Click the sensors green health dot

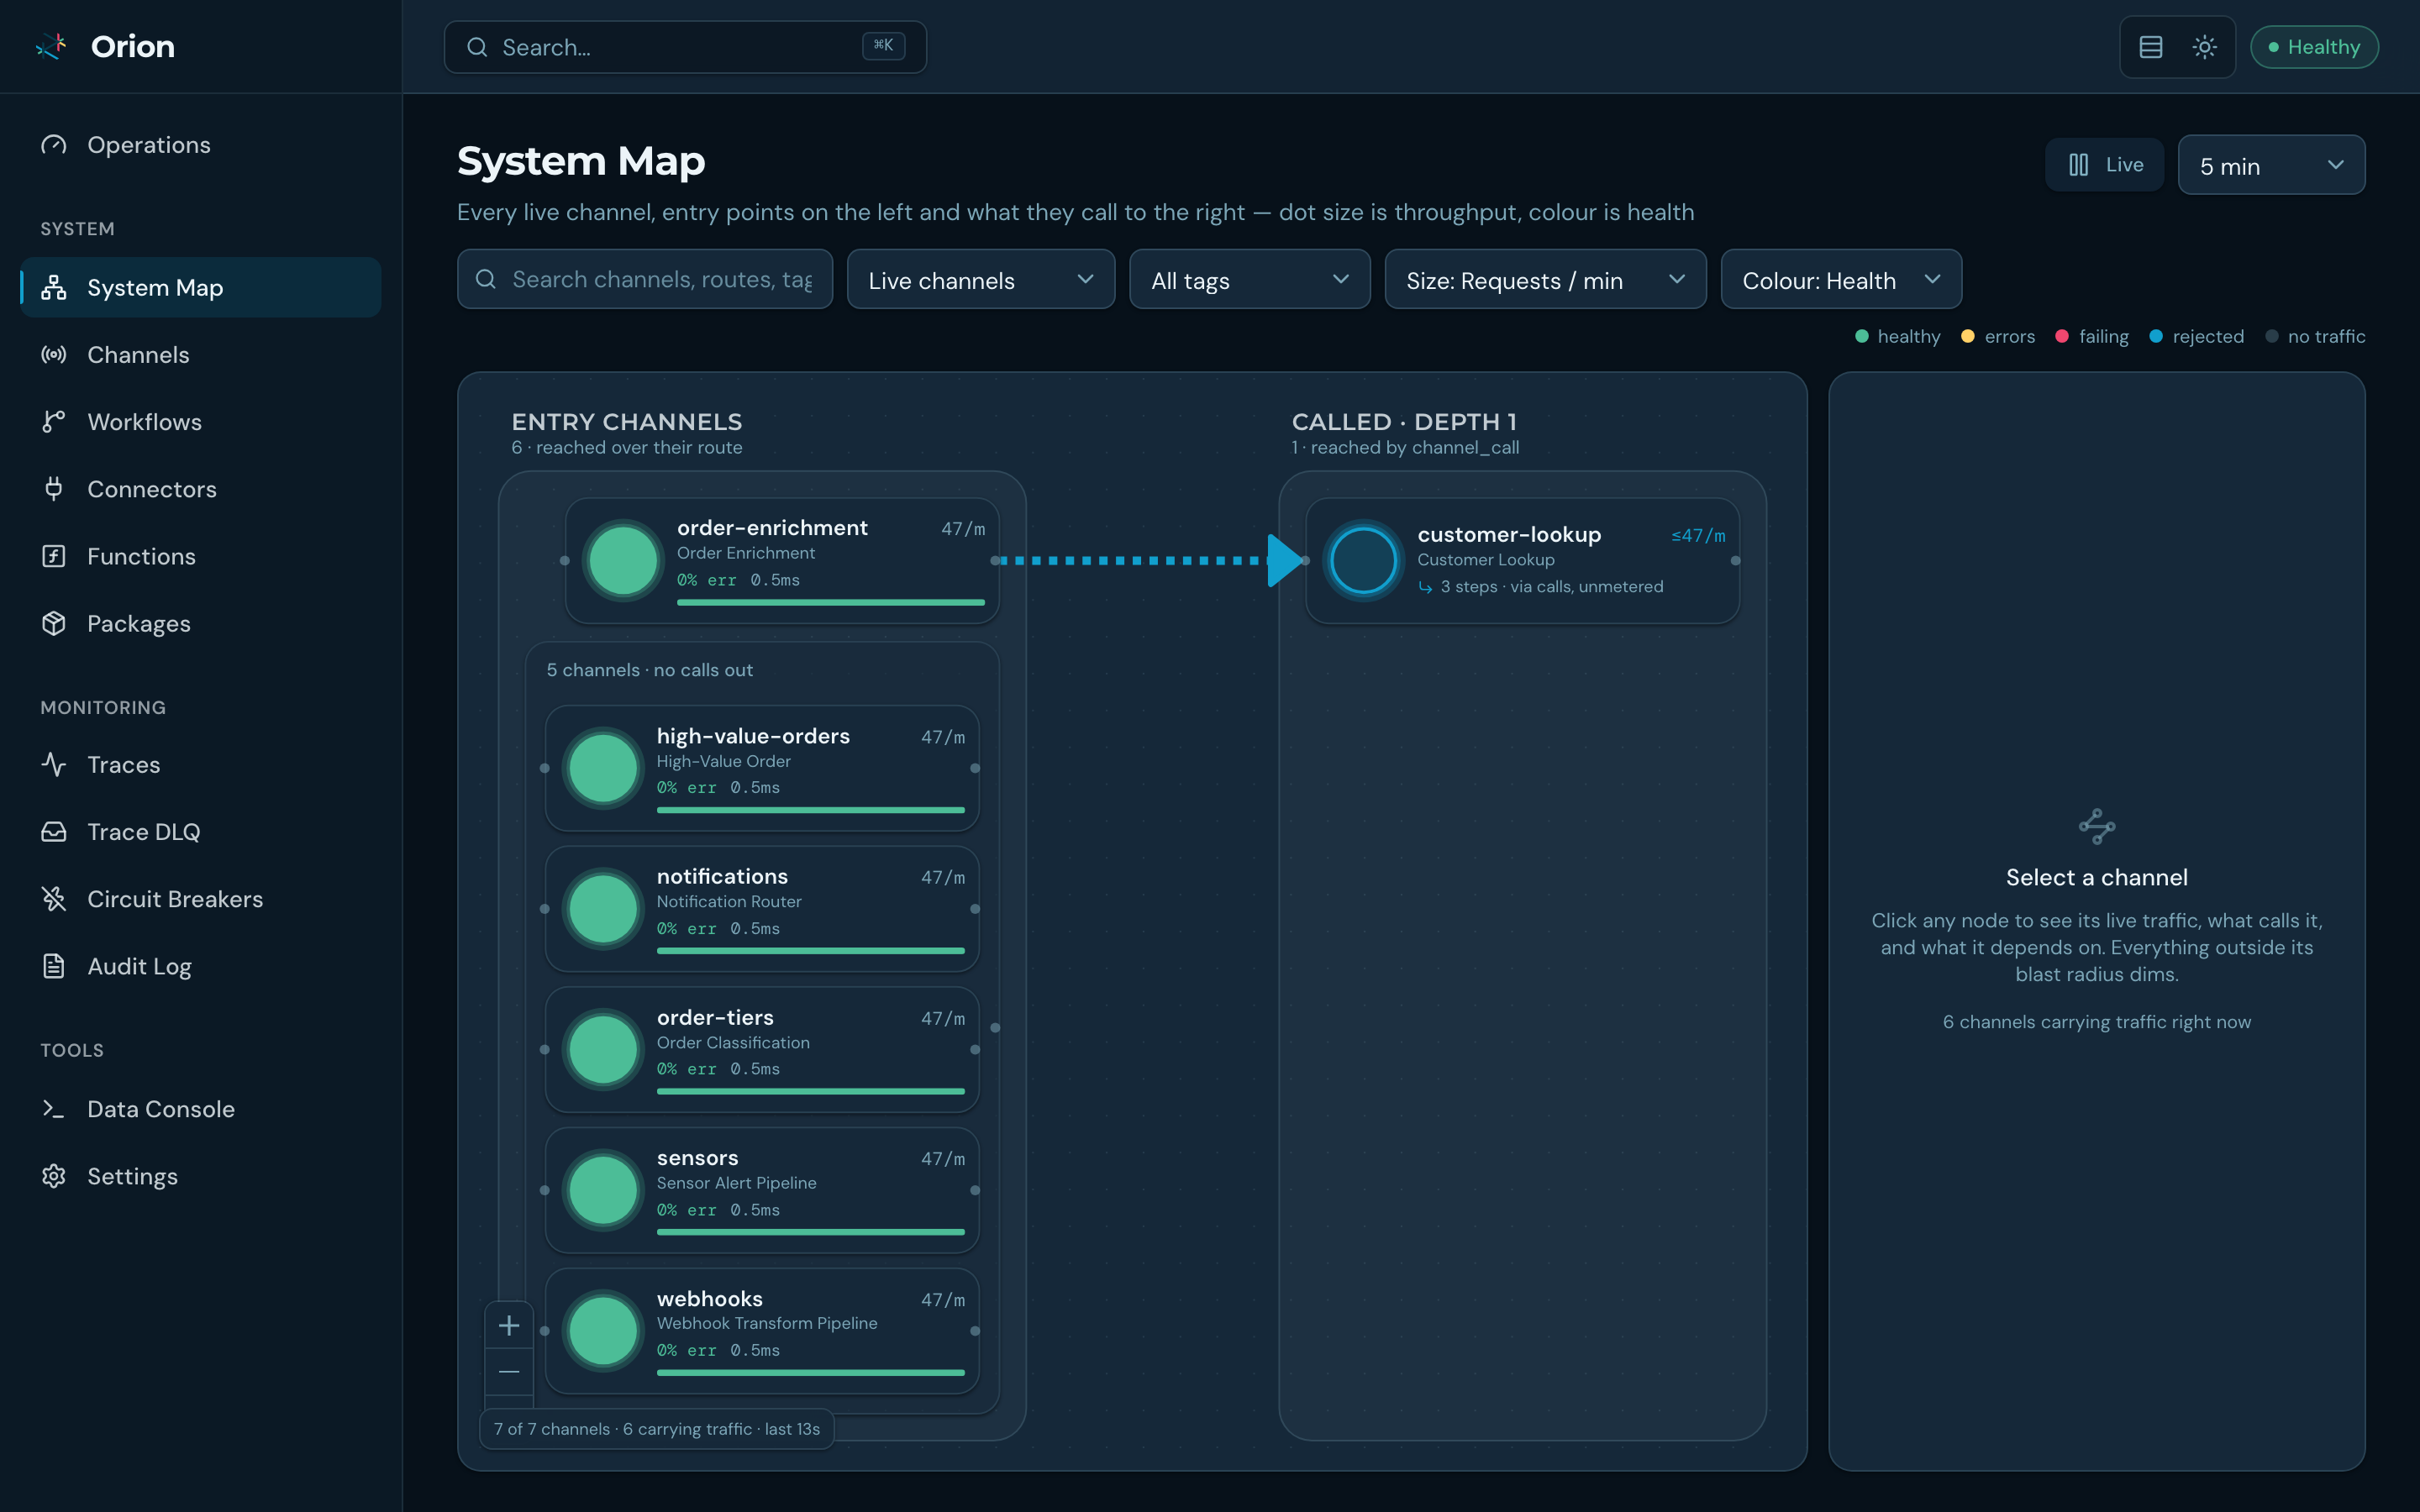[603, 1190]
